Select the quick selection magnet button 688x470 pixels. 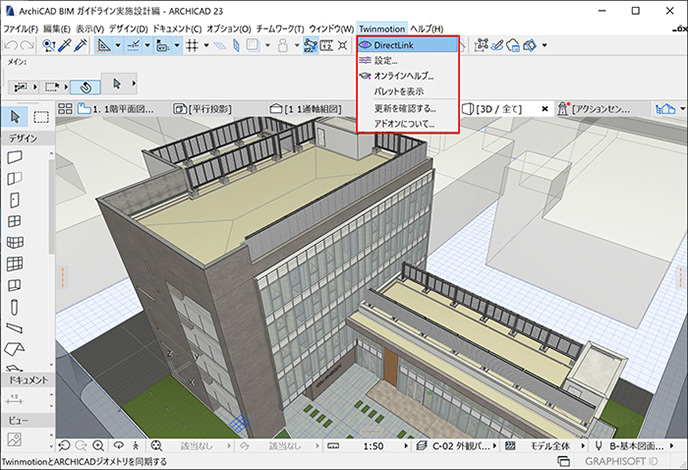[x=86, y=87]
